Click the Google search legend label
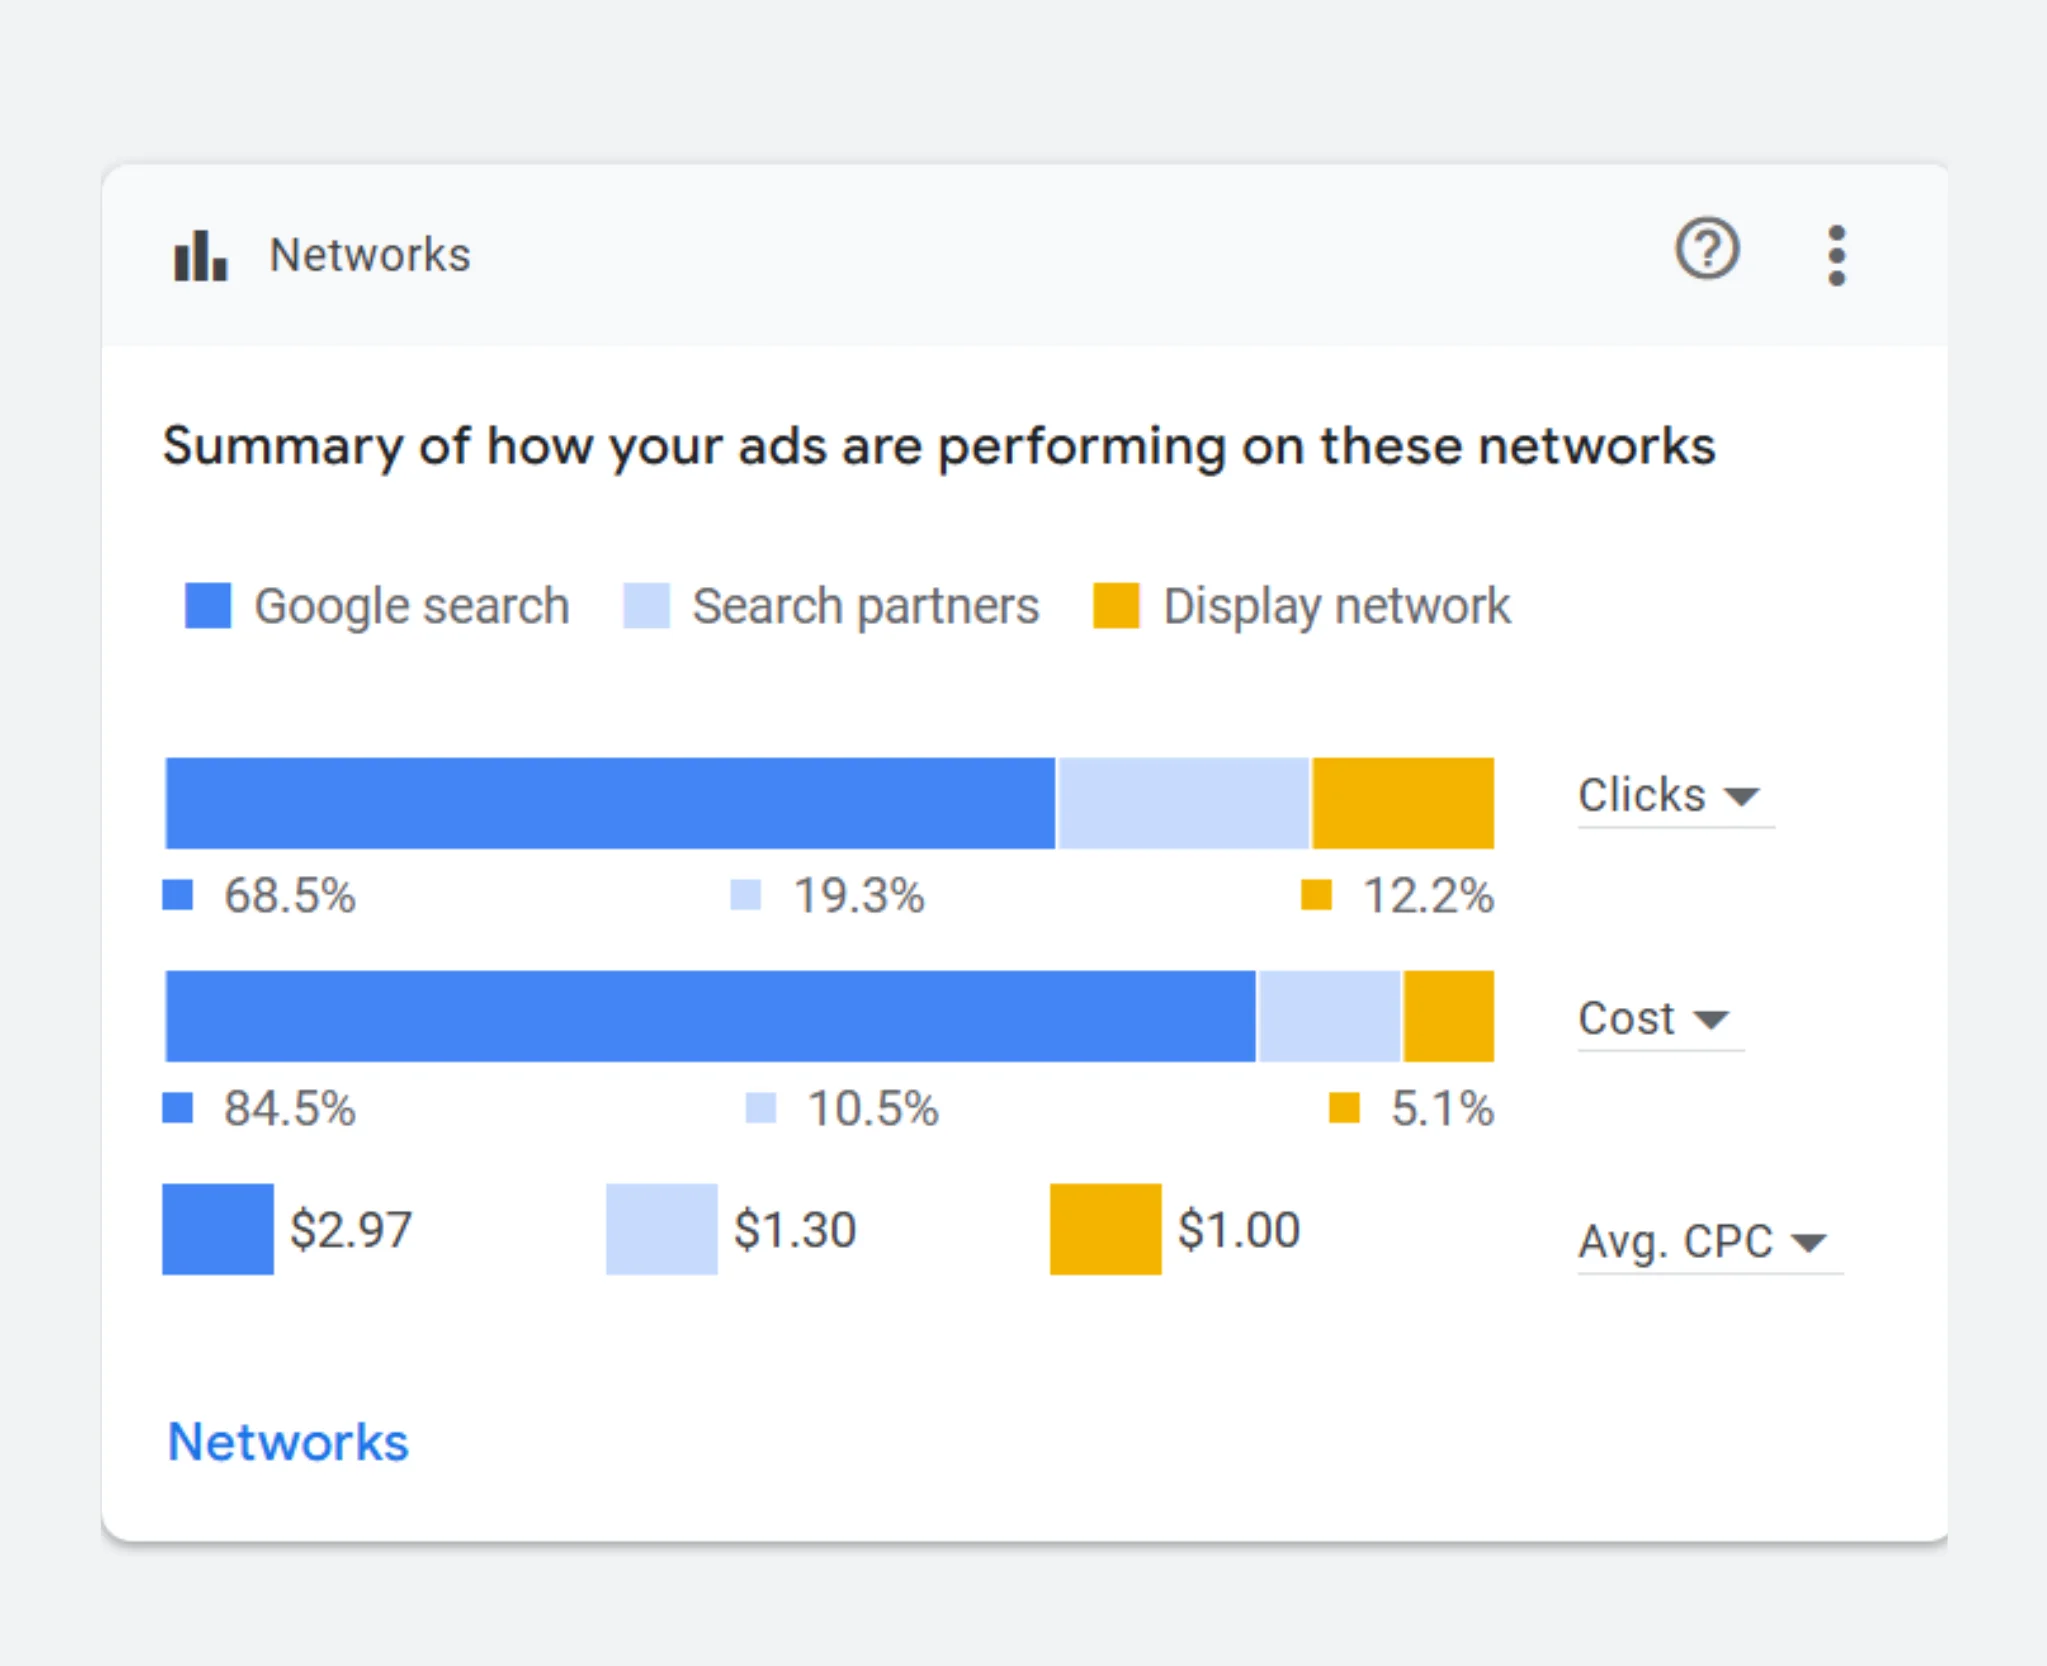The width and height of the screenshot is (2047, 1666). click(x=411, y=606)
